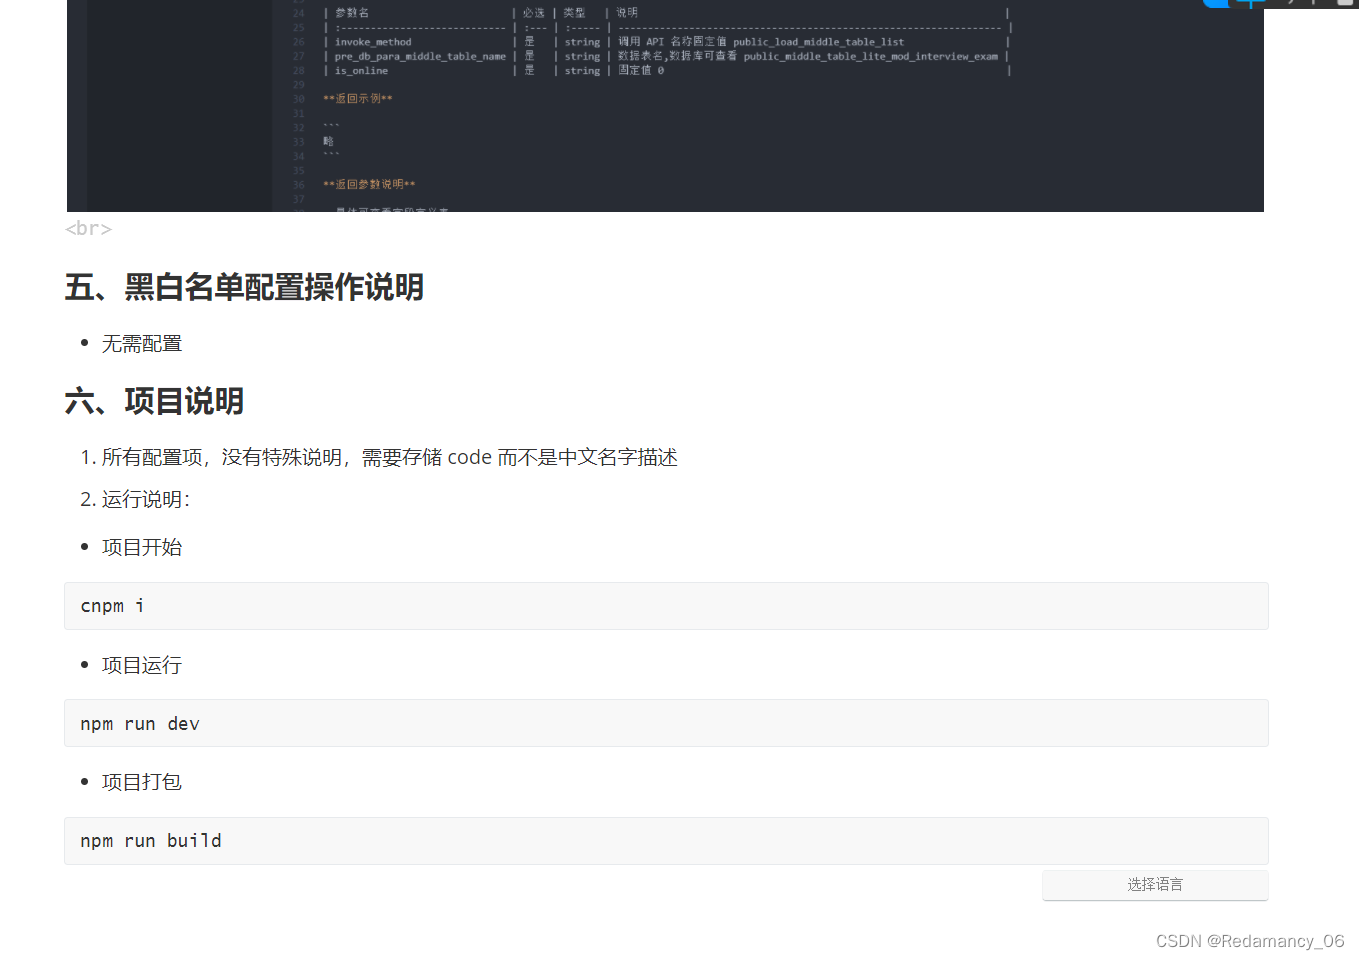Click 'pre_db_para_middle_table_name' in the code image
Image resolution: width=1359 pixels, height=960 pixels.
(420, 56)
